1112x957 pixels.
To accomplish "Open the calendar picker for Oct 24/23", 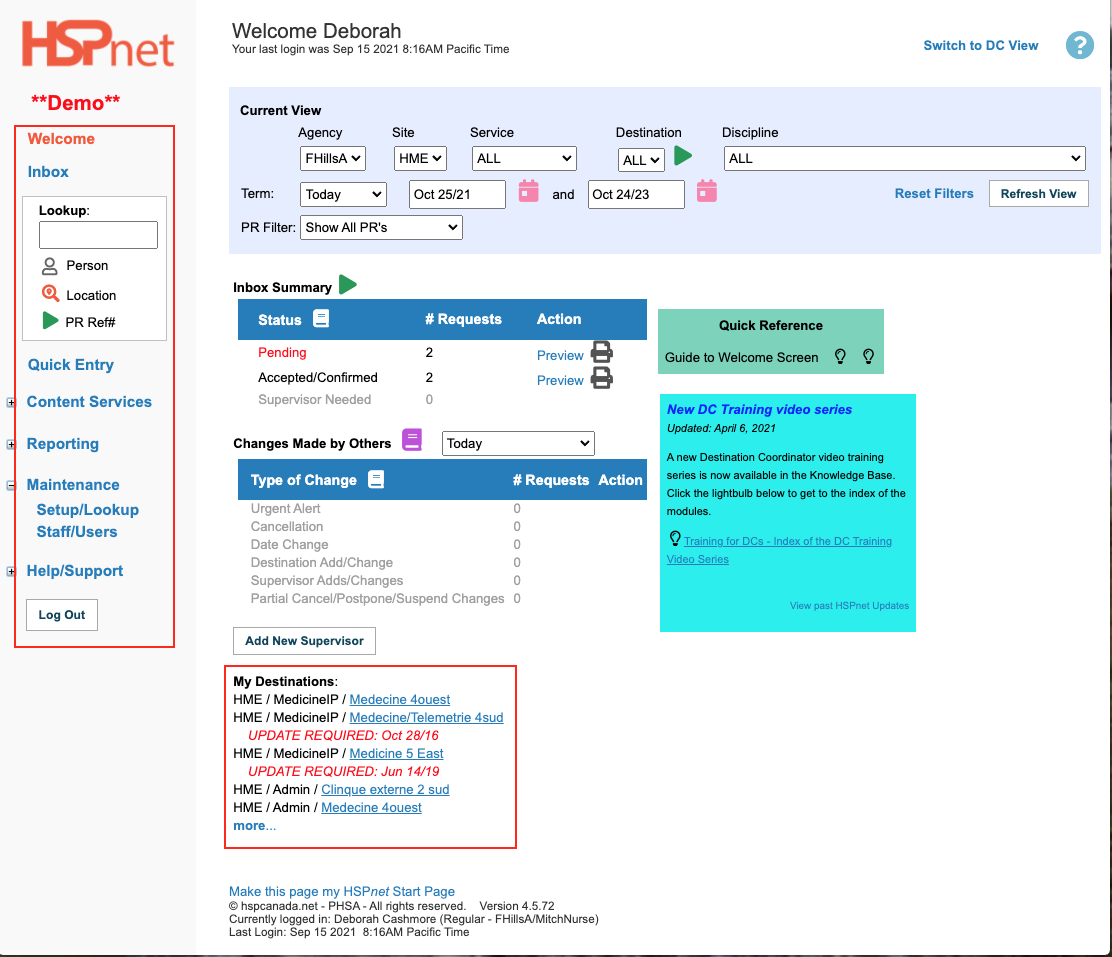I will (706, 191).
